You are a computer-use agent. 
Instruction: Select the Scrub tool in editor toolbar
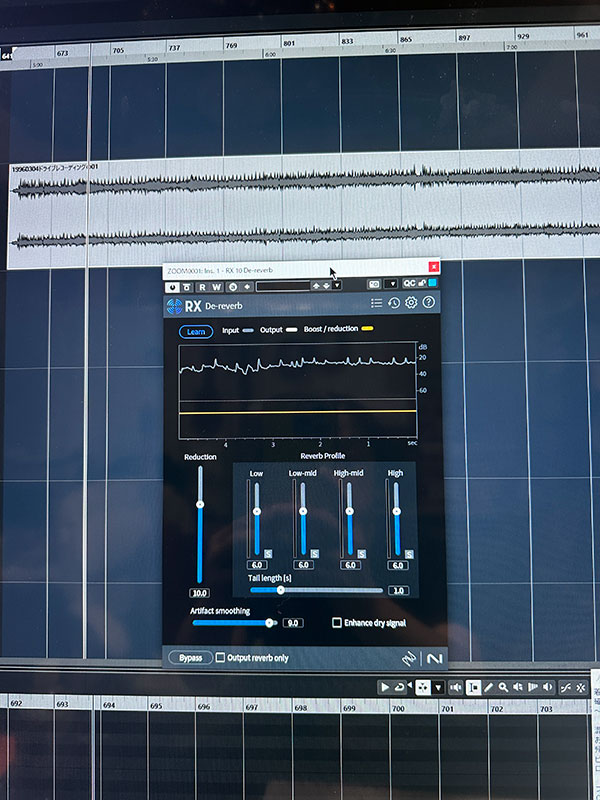[x=533, y=688]
